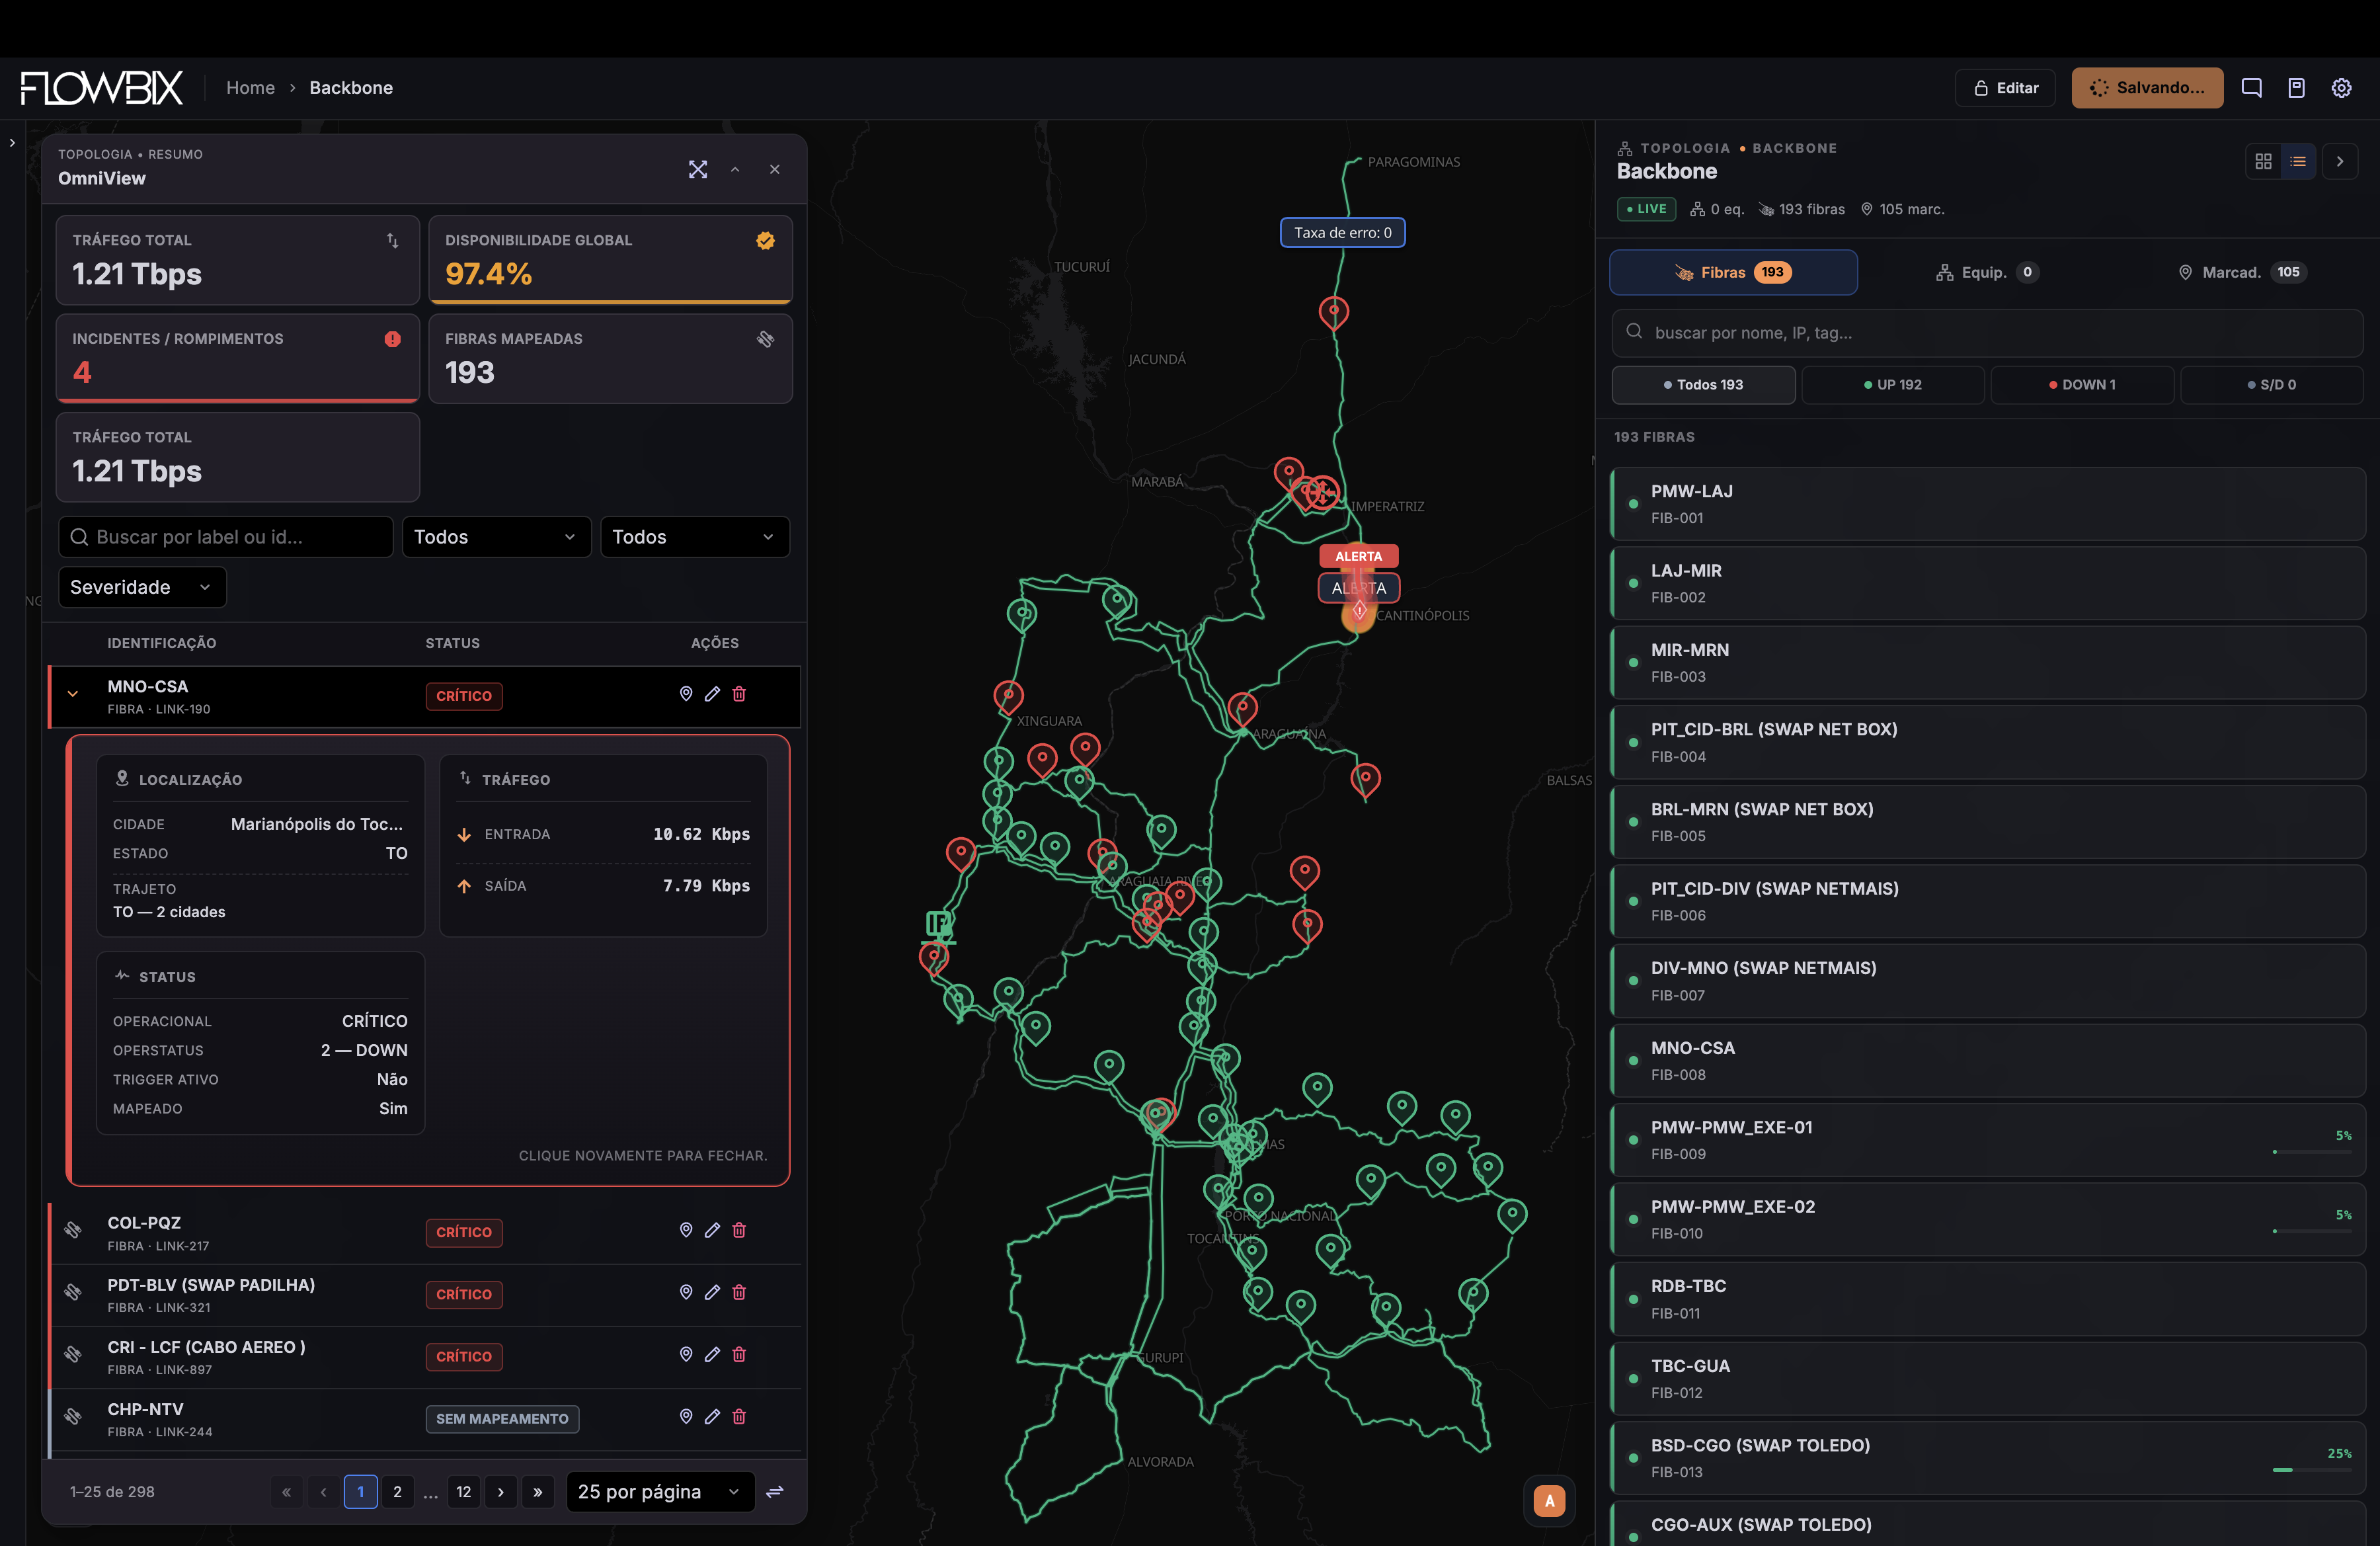Collapse the OmniView panel with up chevron
This screenshot has height=1546, width=2380.
pos(735,169)
